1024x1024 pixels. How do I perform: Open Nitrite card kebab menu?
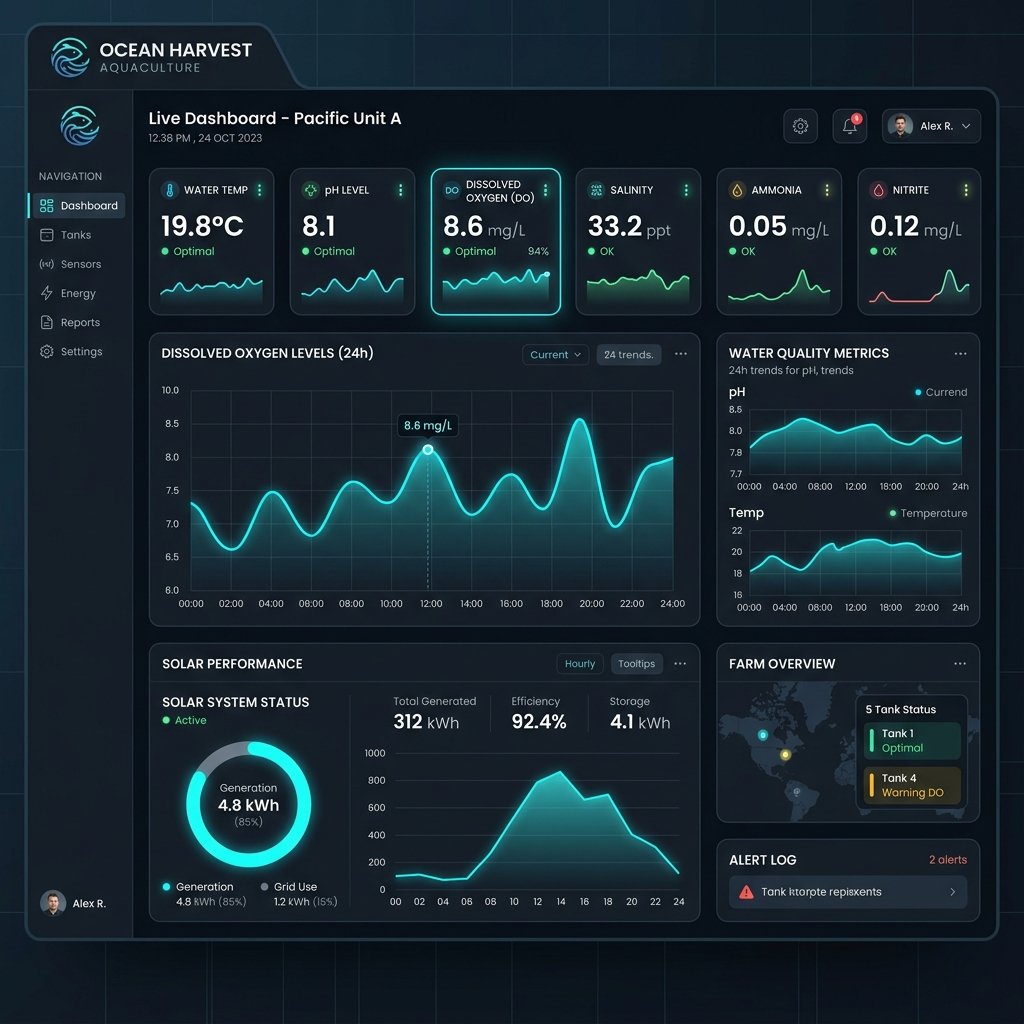(966, 190)
